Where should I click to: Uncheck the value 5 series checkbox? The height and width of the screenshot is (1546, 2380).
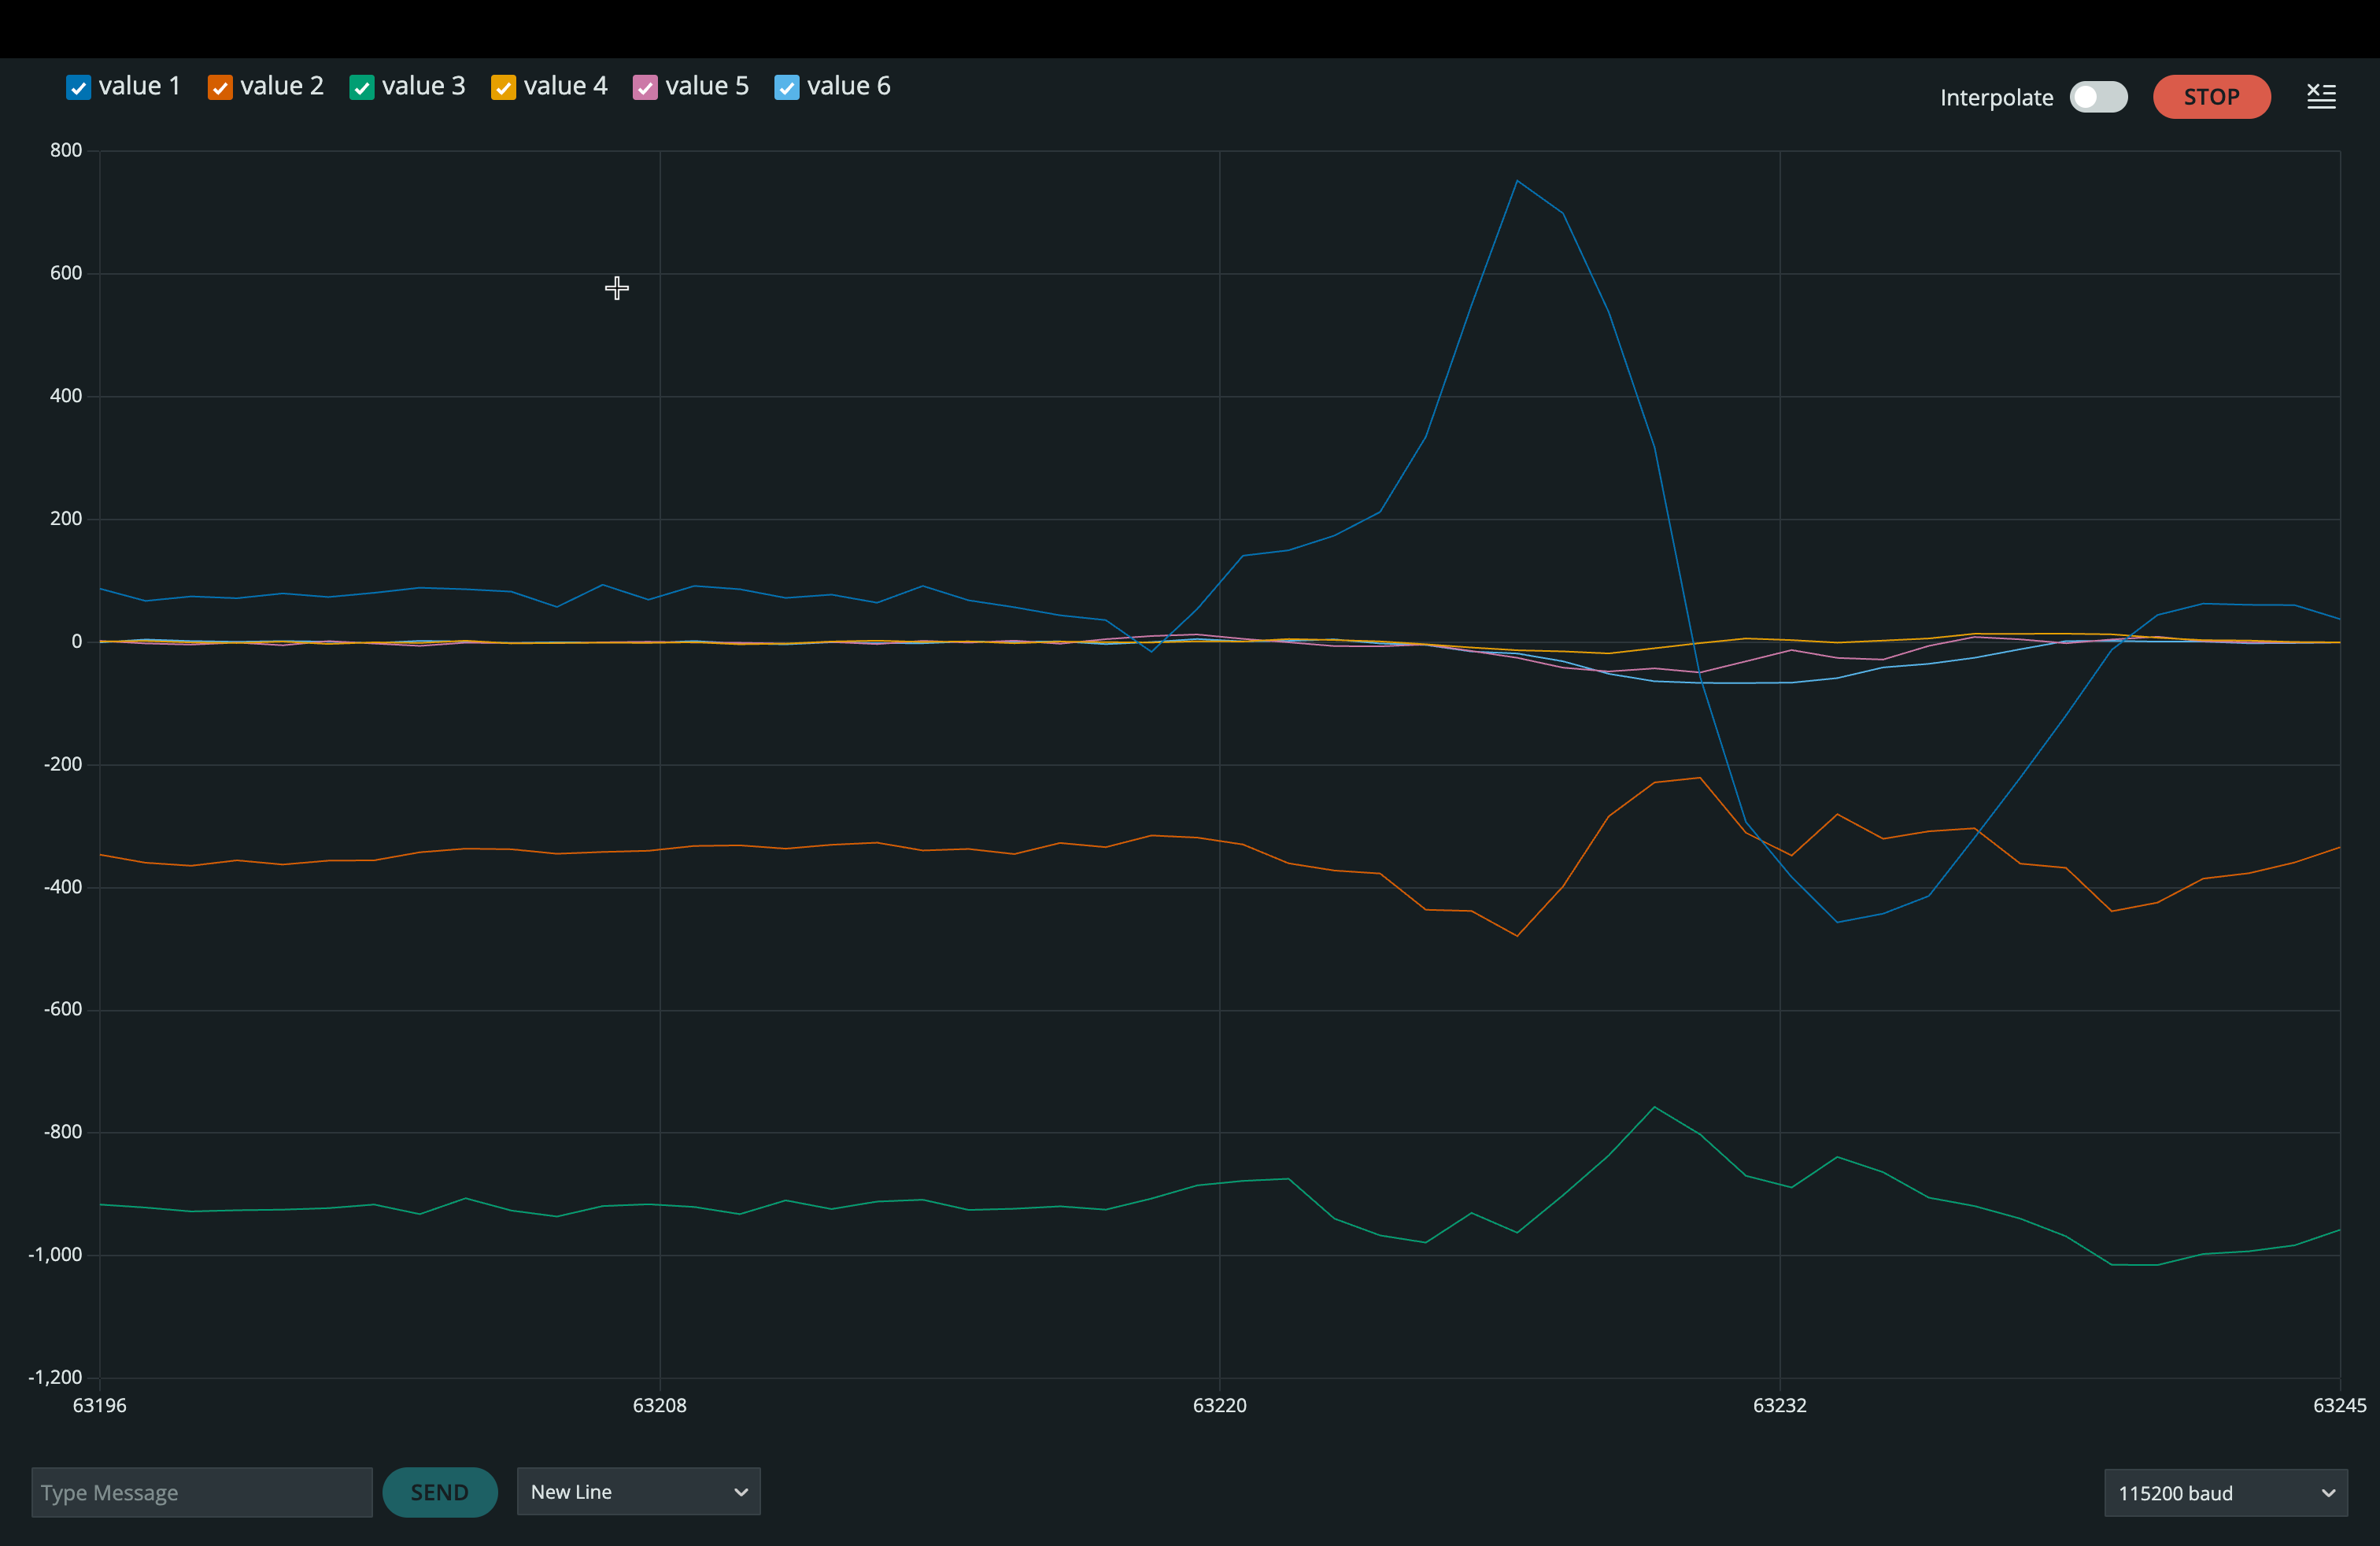coord(646,87)
